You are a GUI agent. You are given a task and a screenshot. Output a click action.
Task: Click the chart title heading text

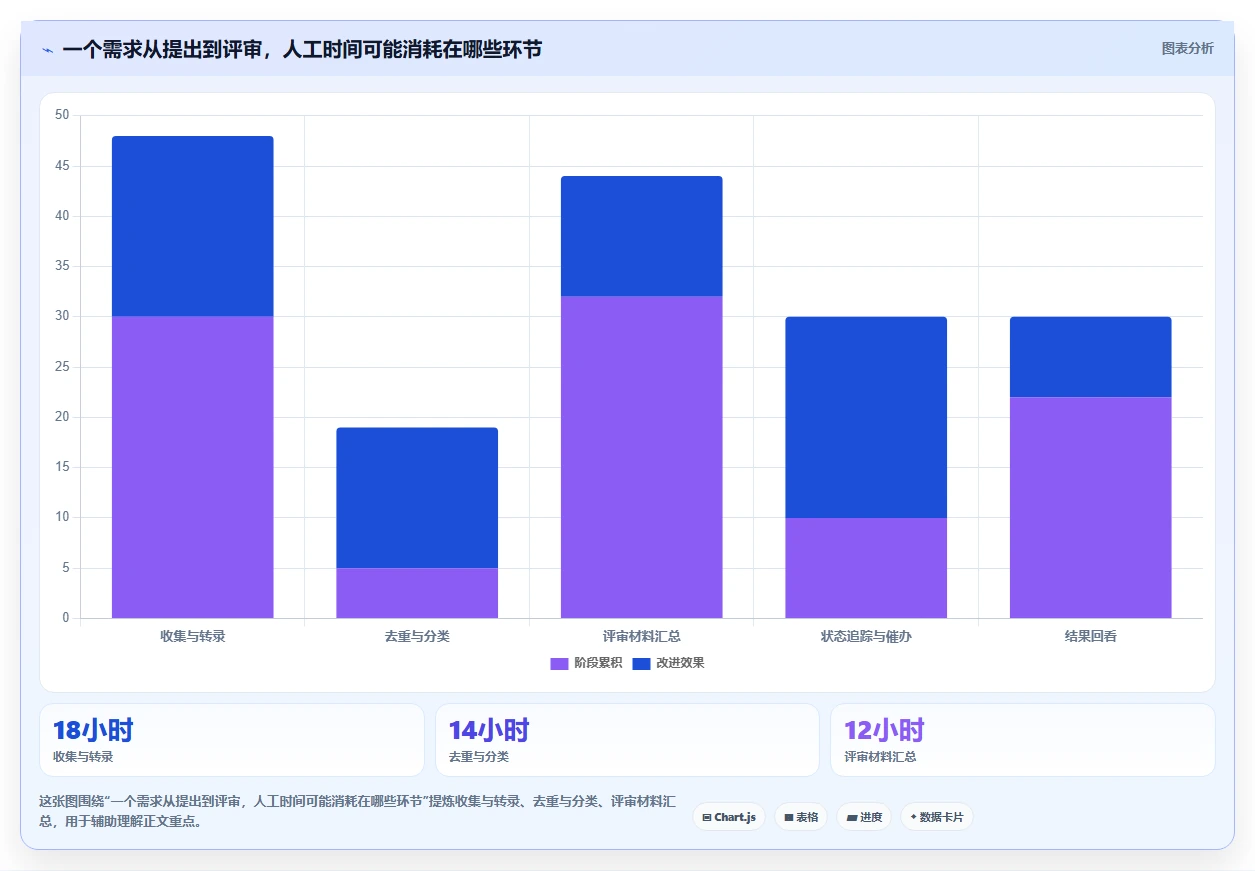(302, 49)
